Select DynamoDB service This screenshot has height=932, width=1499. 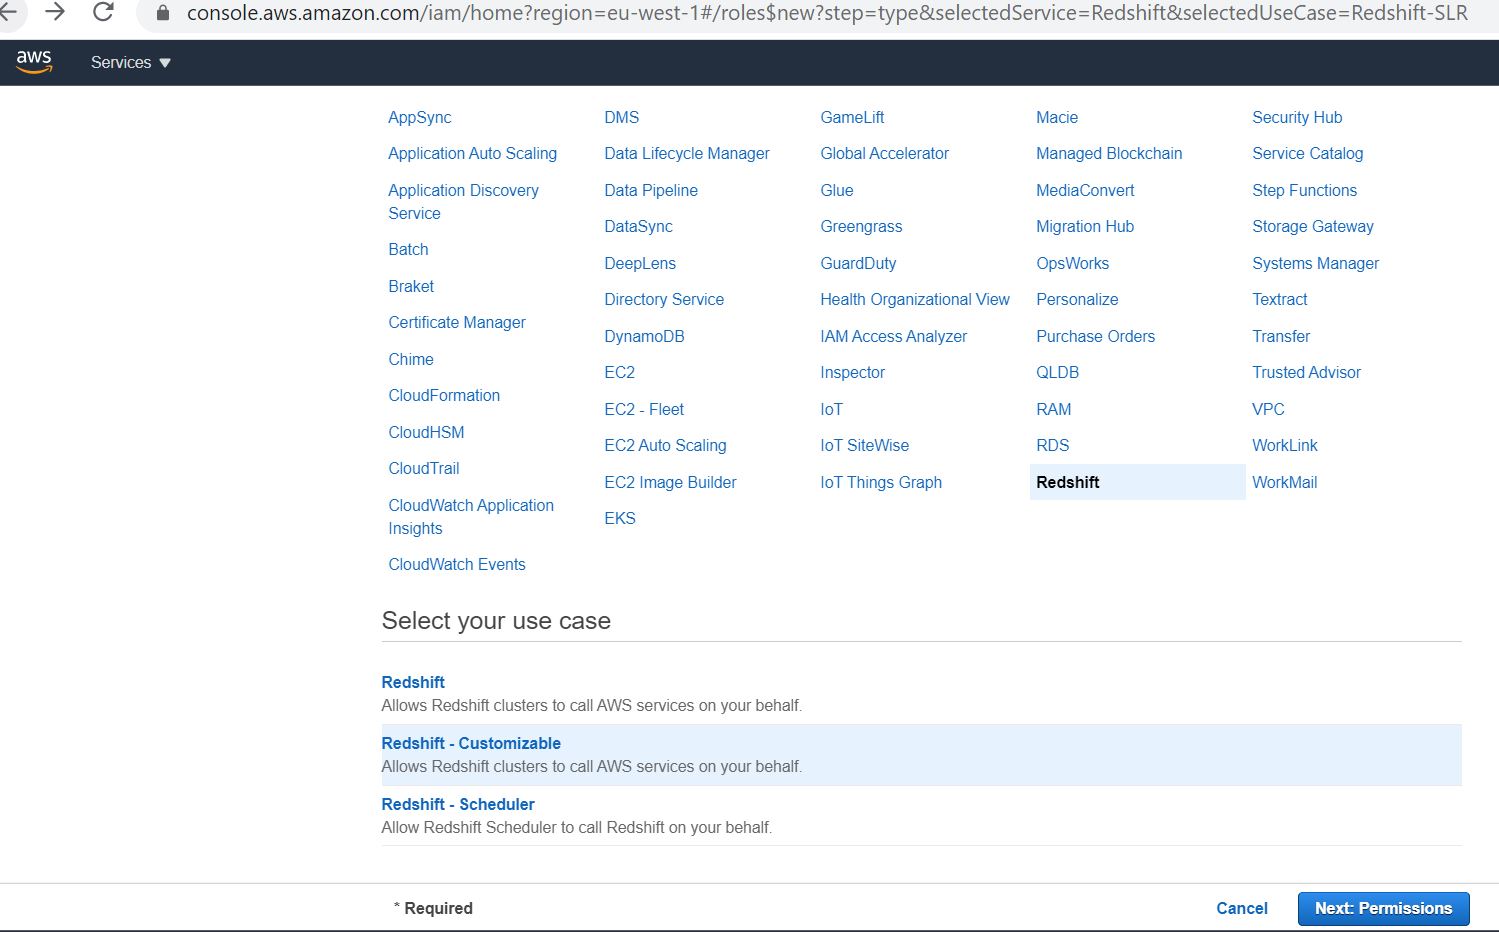644,336
